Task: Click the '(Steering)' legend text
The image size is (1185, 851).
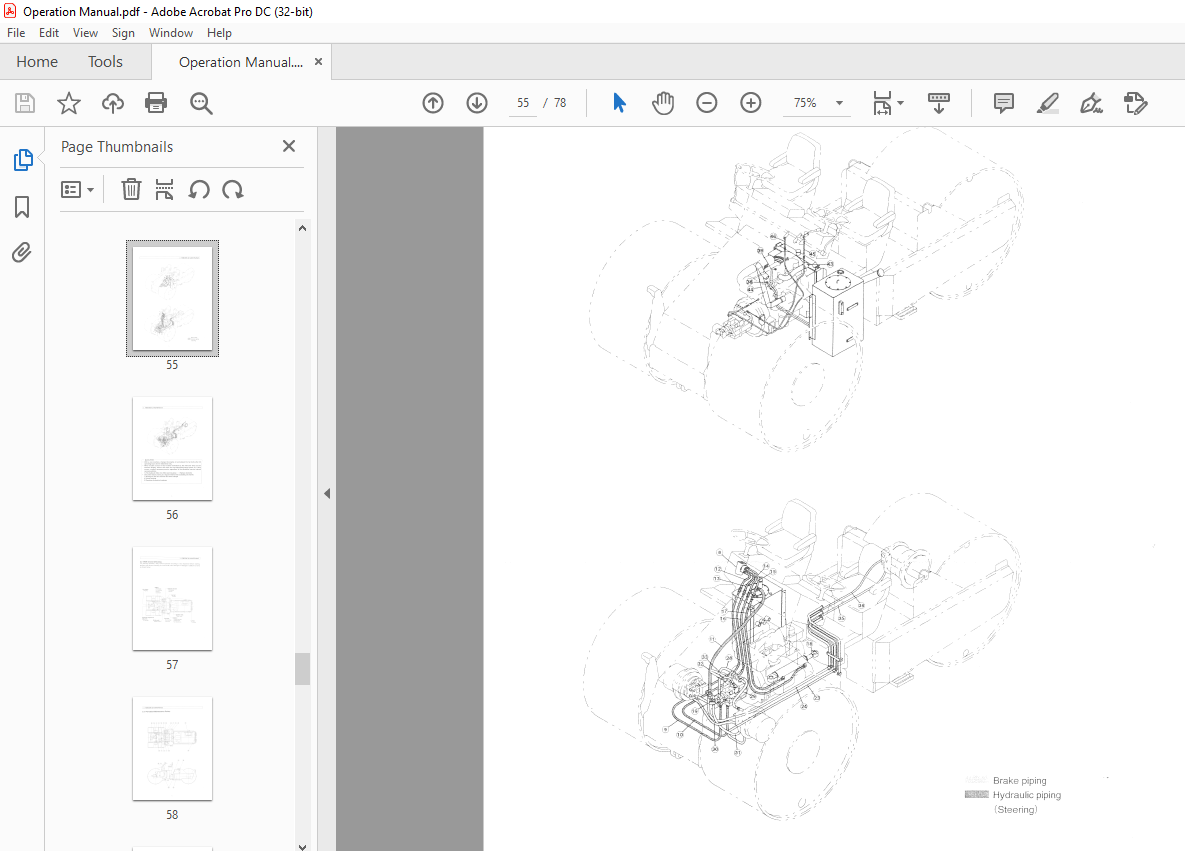Action: (1016, 809)
